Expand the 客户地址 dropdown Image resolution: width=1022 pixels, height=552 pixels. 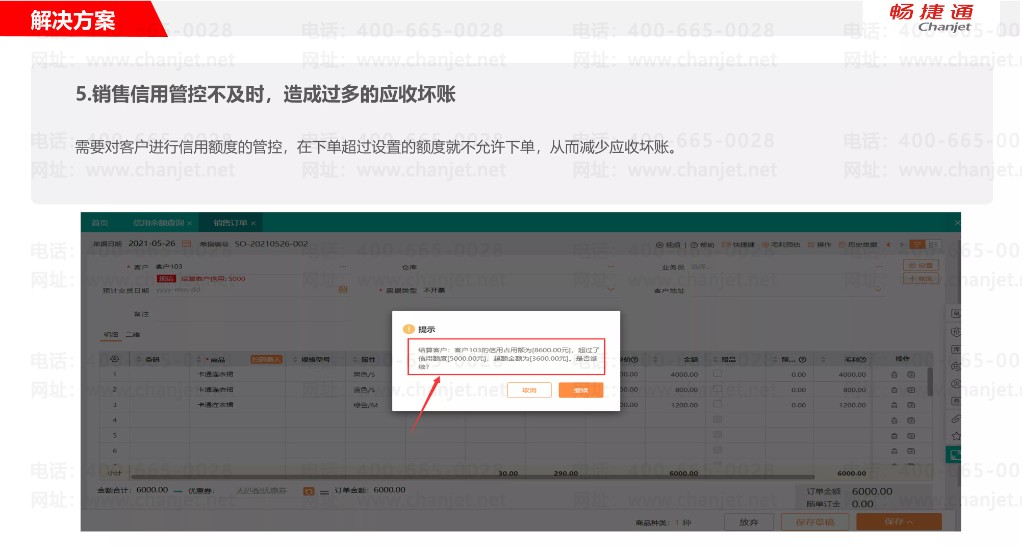(x=879, y=289)
